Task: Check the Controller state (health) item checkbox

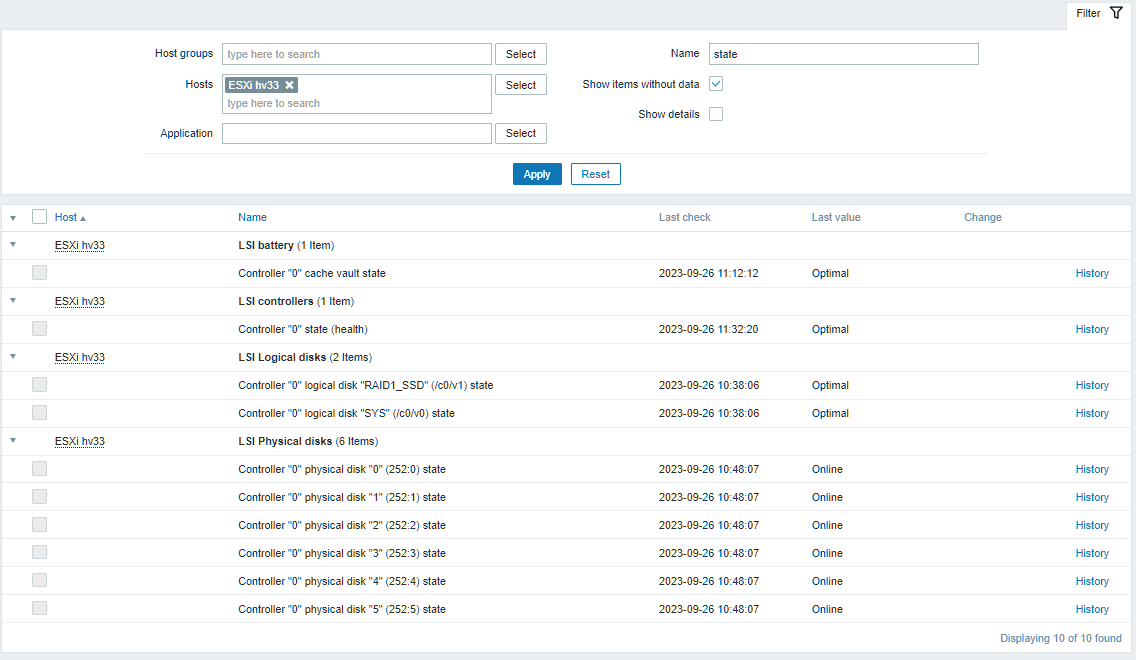Action: pyautogui.click(x=40, y=329)
